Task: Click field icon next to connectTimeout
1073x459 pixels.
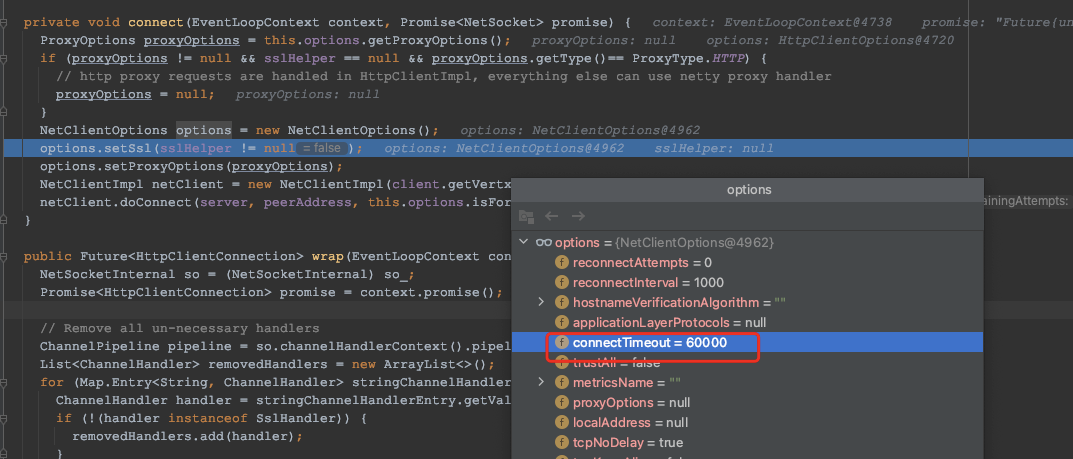Action: [x=562, y=342]
